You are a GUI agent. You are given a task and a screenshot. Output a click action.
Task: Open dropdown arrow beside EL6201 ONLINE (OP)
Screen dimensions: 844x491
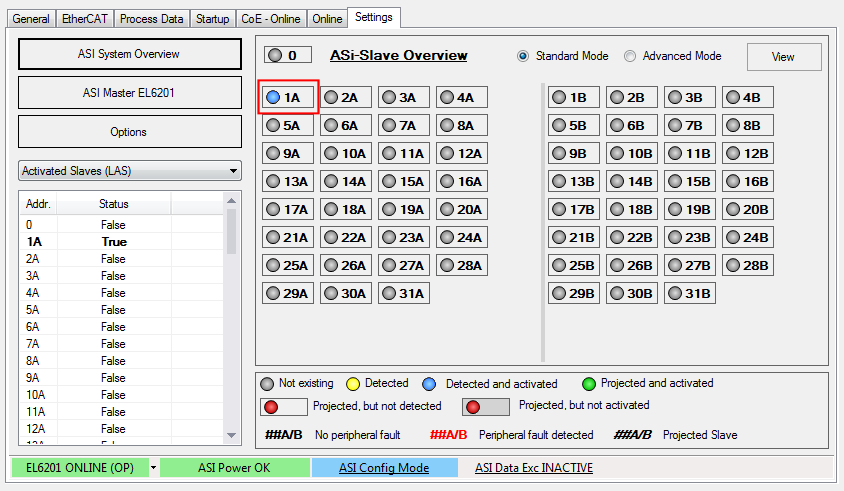click(x=153, y=467)
